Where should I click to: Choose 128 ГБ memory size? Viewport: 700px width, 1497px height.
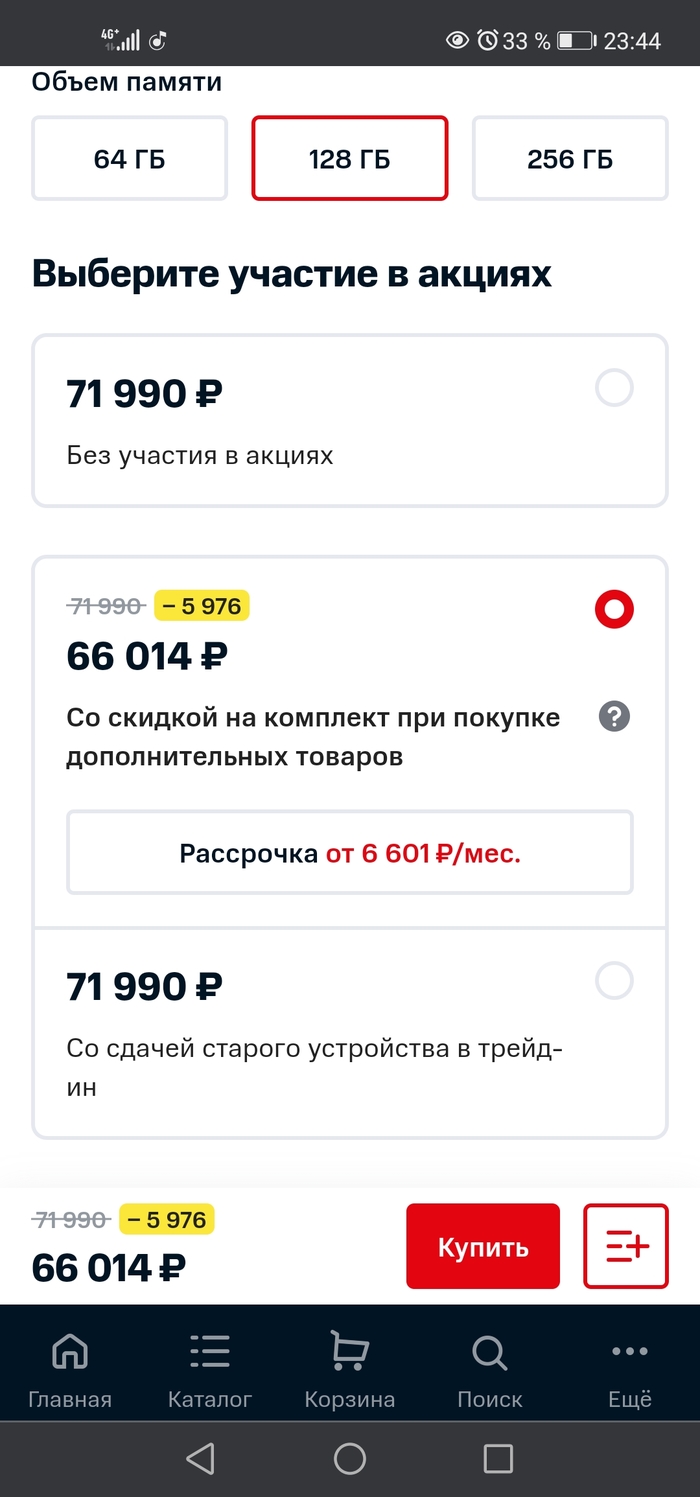pyautogui.click(x=349, y=159)
